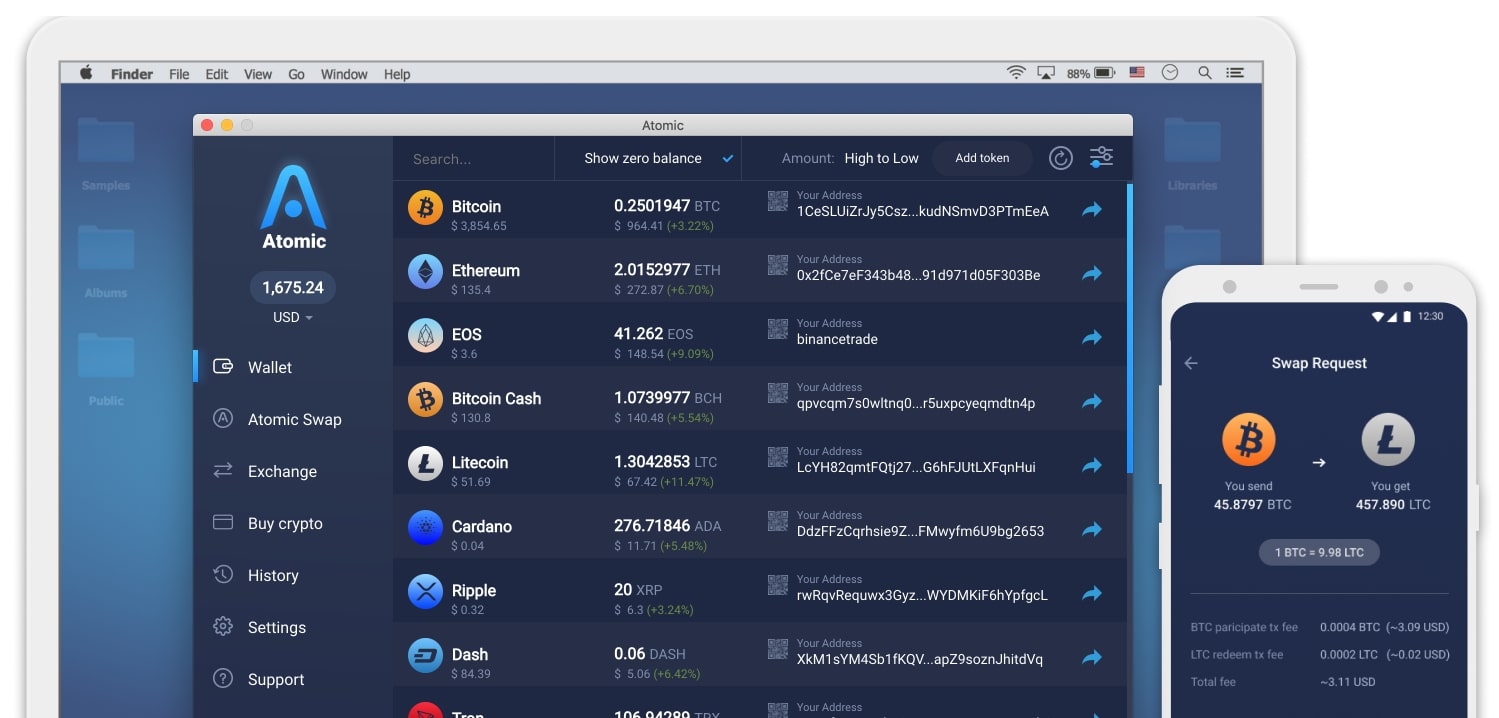This screenshot has height=718, width=1499.
Task: Open the File menu
Action: point(179,74)
